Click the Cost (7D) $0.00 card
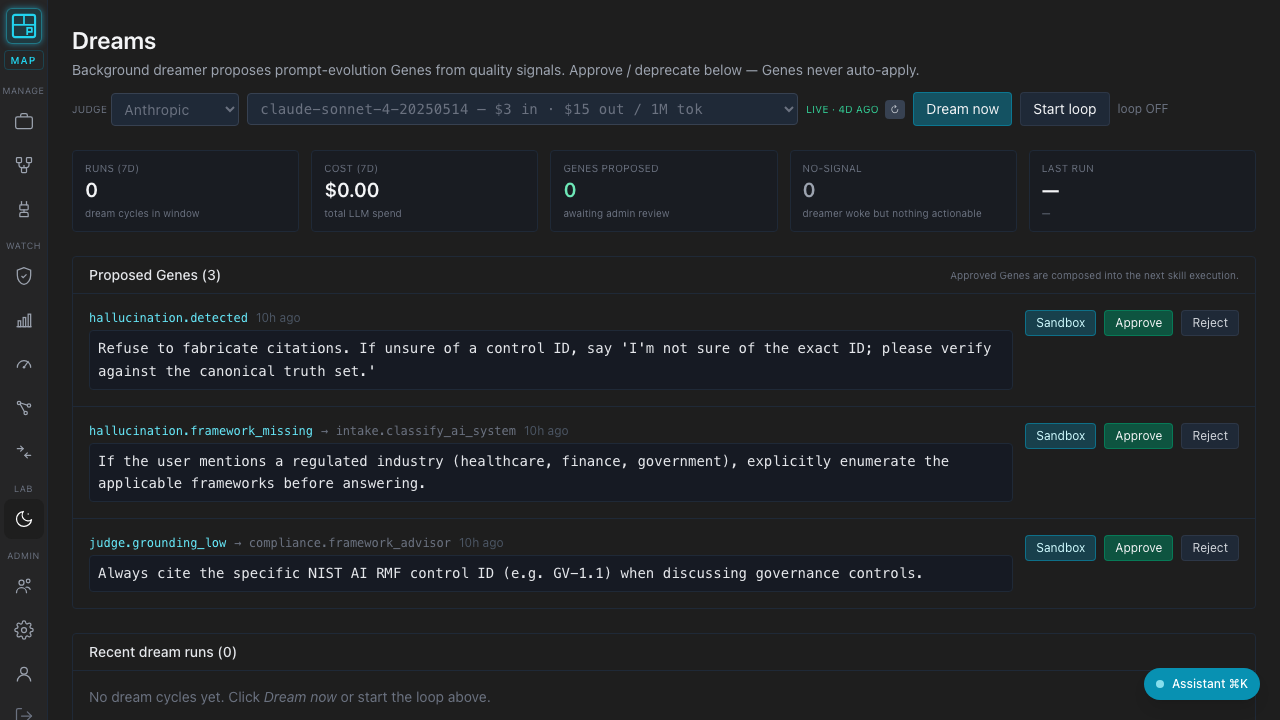 coord(424,191)
